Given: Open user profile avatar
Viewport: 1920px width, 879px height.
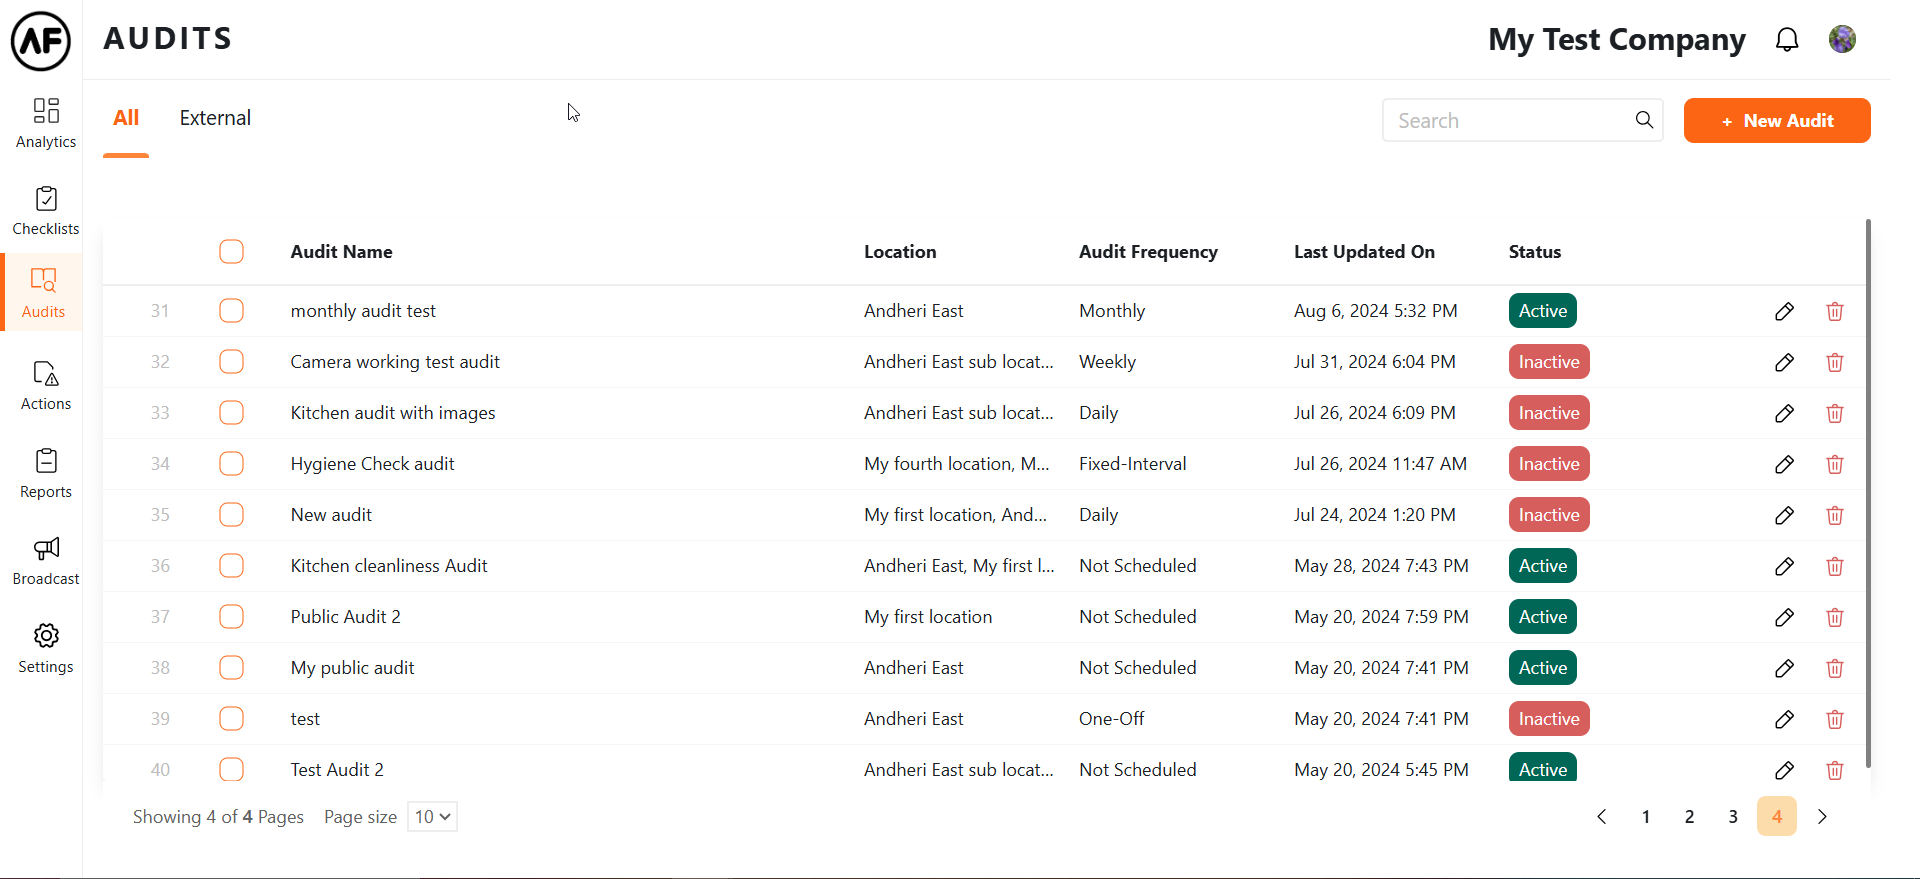Looking at the screenshot, I should point(1842,40).
